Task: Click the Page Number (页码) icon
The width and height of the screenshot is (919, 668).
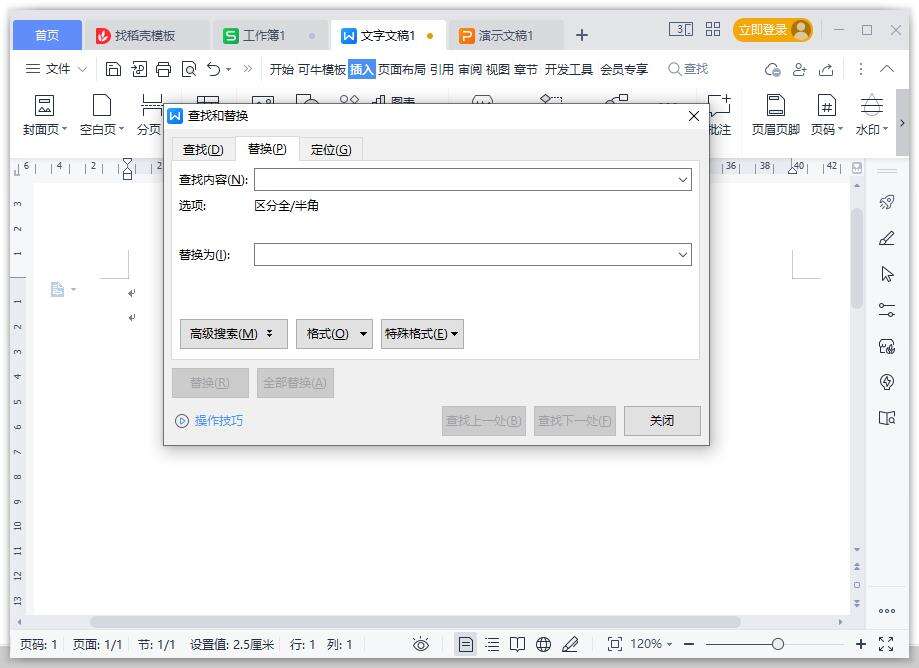Action: (x=826, y=115)
